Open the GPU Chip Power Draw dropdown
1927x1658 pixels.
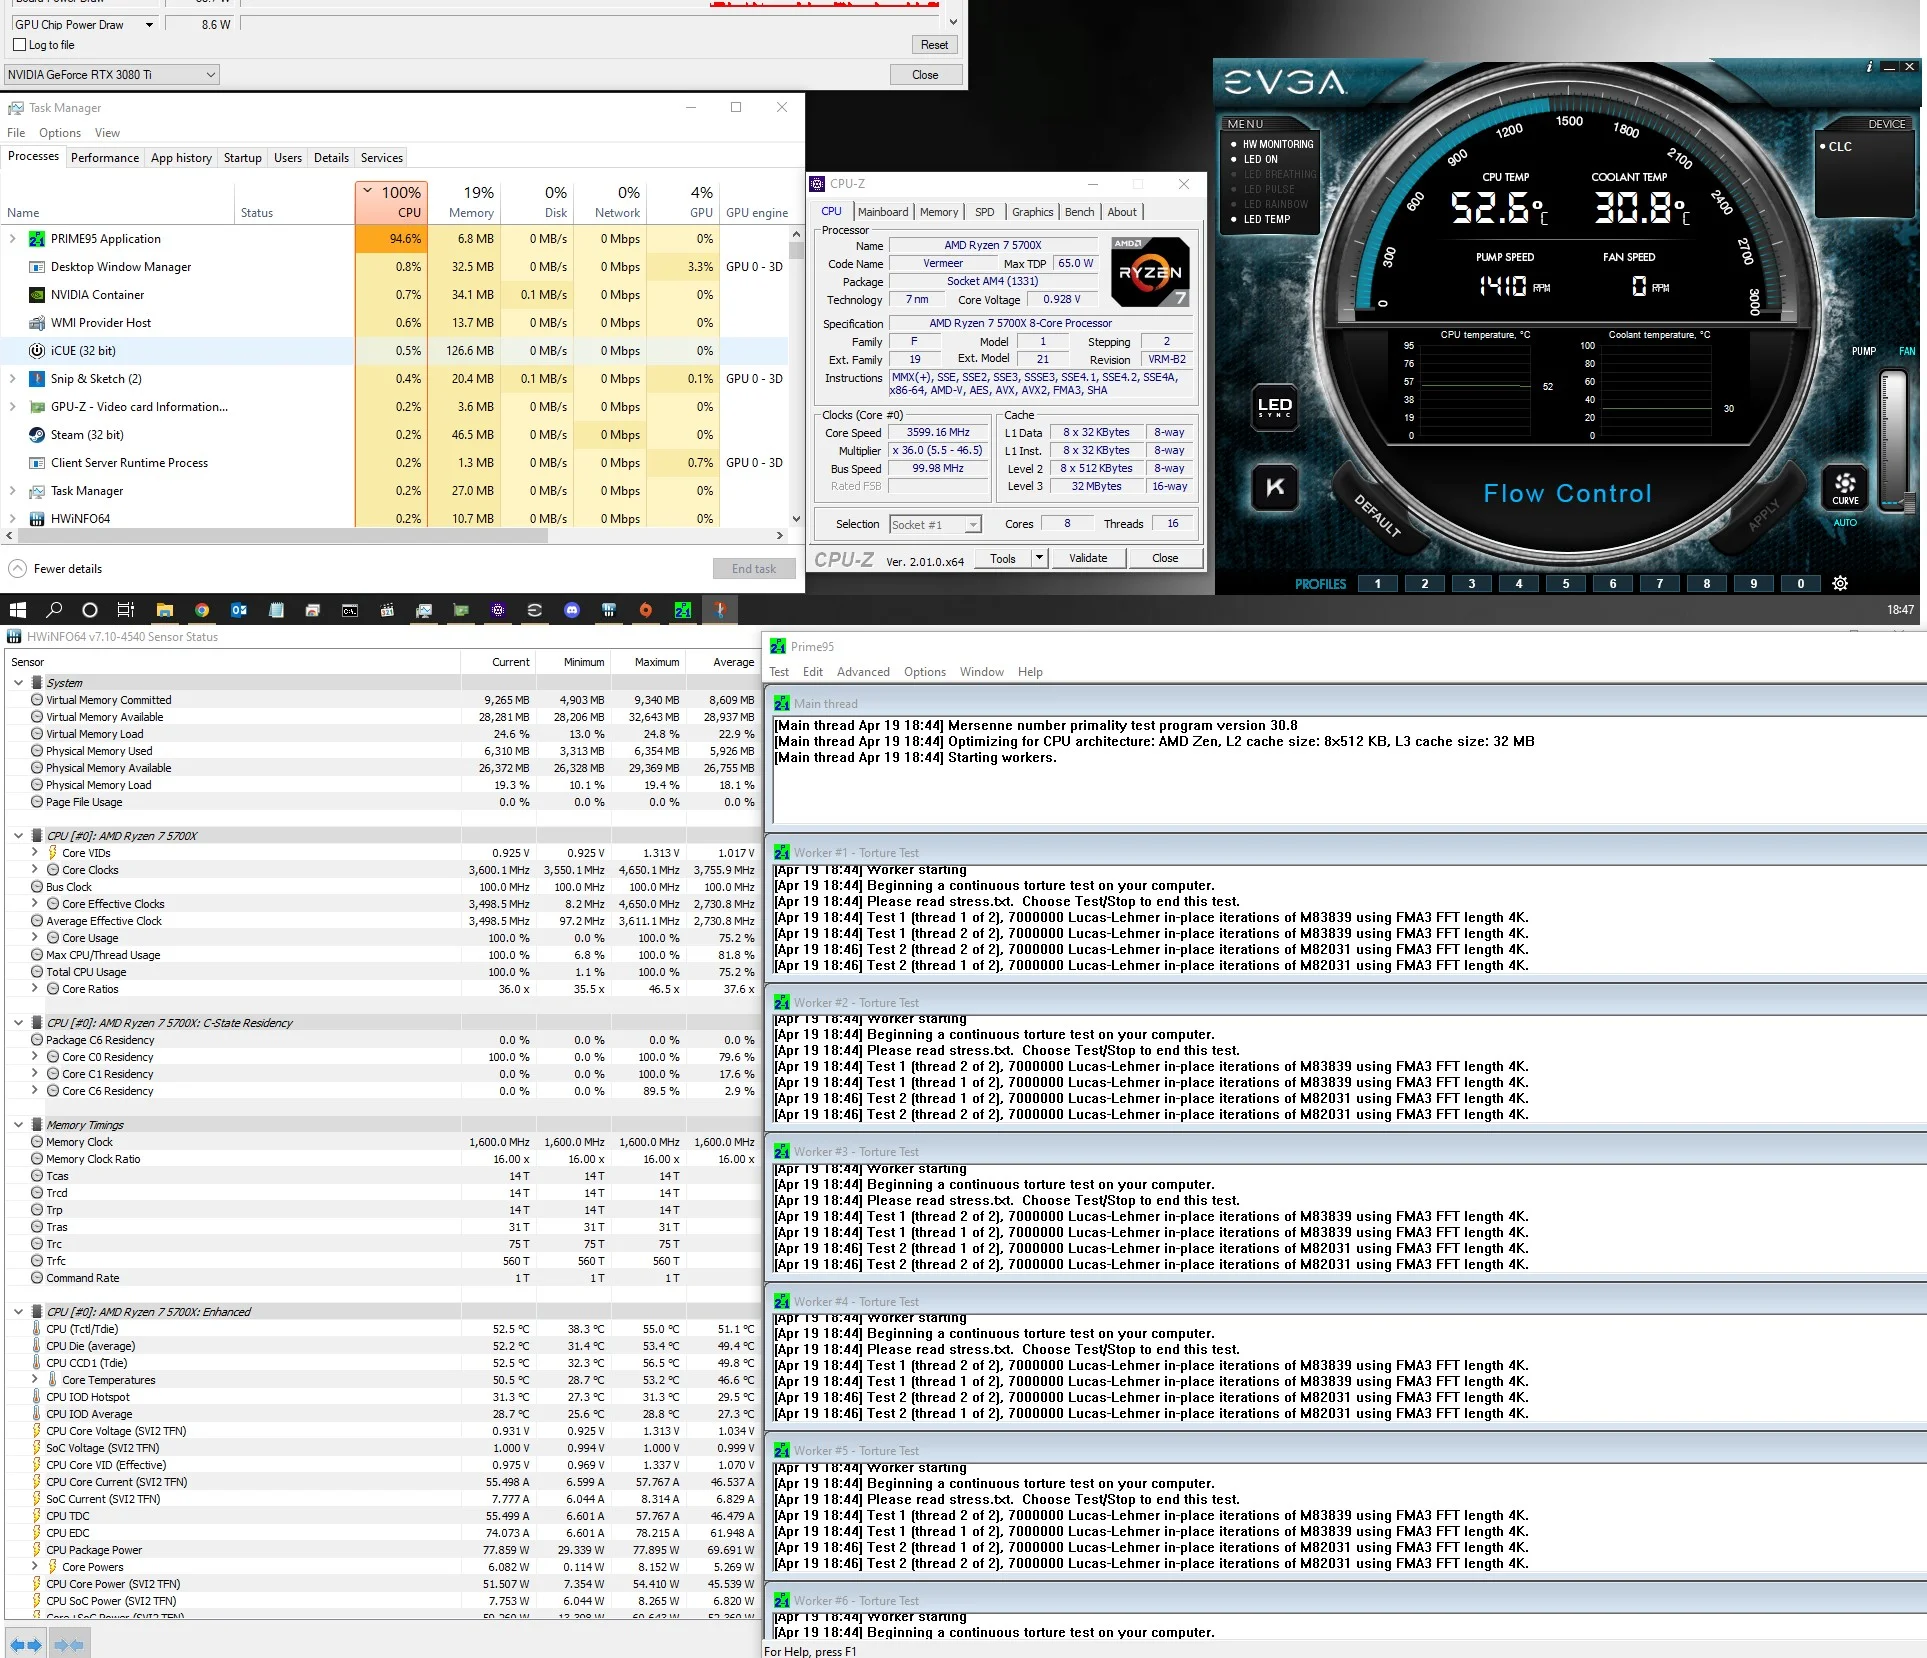[x=84, y=25]
